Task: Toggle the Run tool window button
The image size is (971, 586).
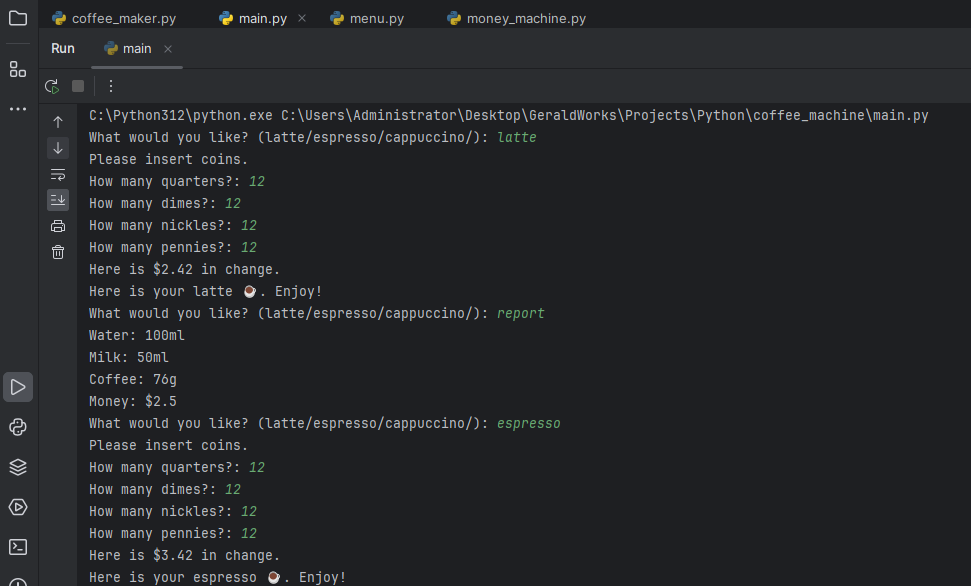Action: (18, 387)
